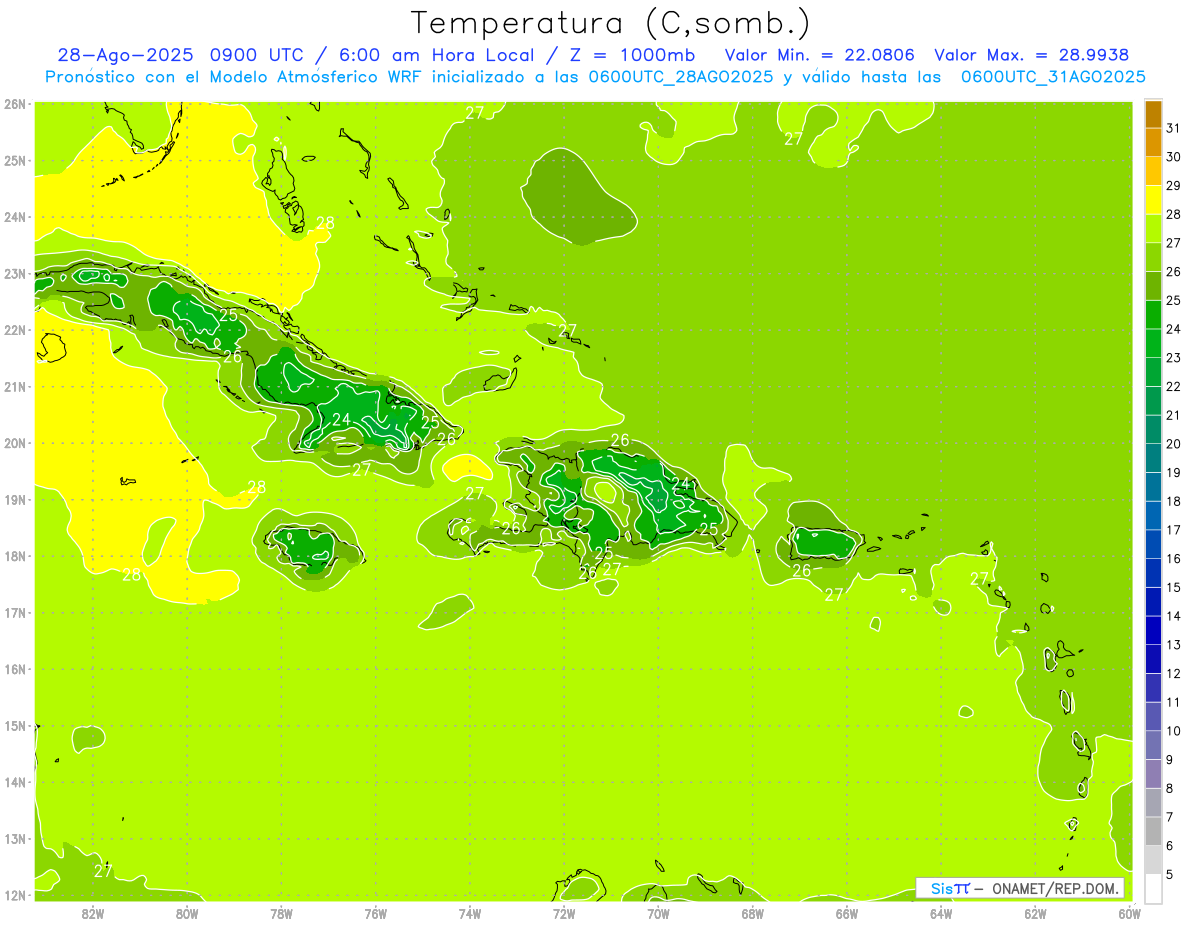Click the 26N latitude label

14,104
